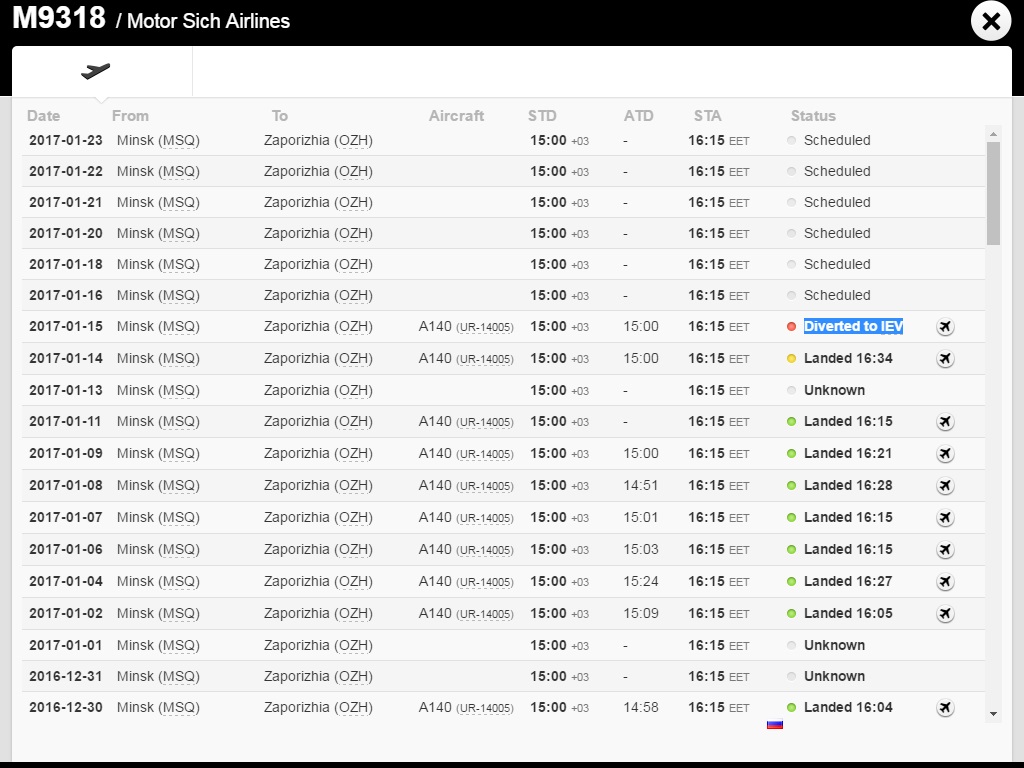Close the M9318 flight dialog
Screen dimensions: 1024x768
click(991, 22)
